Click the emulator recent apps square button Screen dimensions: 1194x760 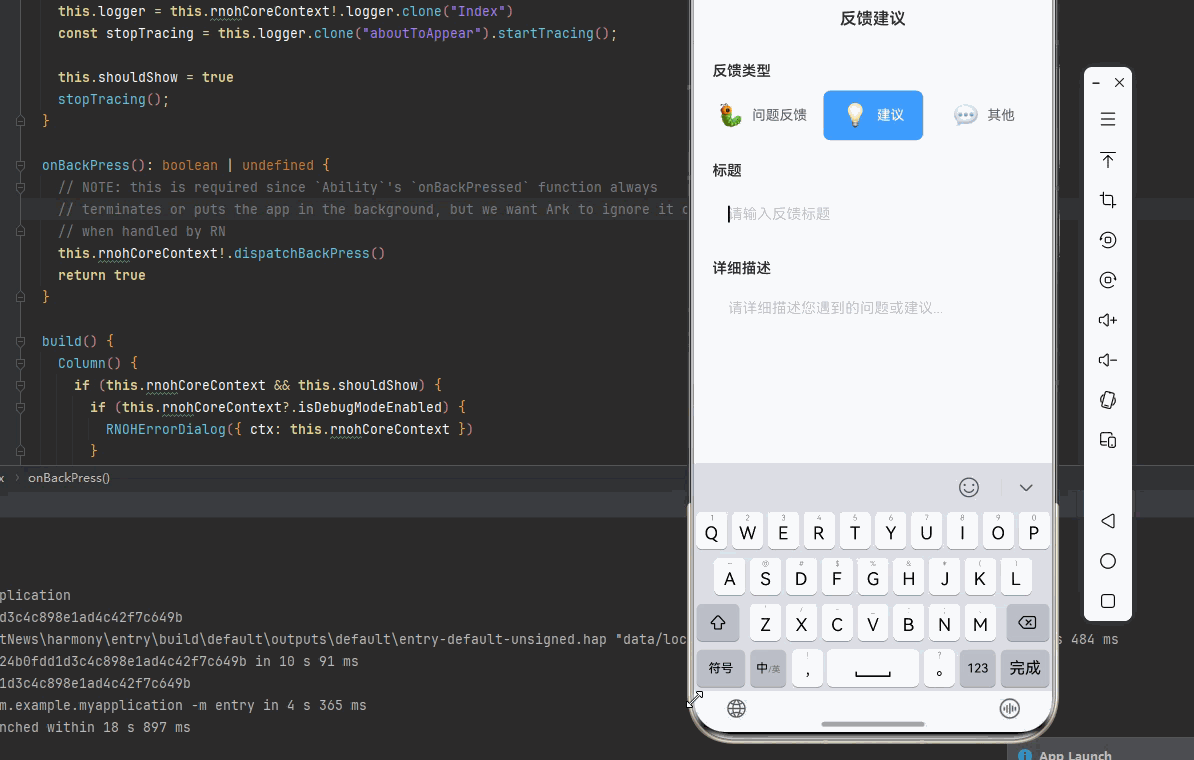tap(1108, 601)
